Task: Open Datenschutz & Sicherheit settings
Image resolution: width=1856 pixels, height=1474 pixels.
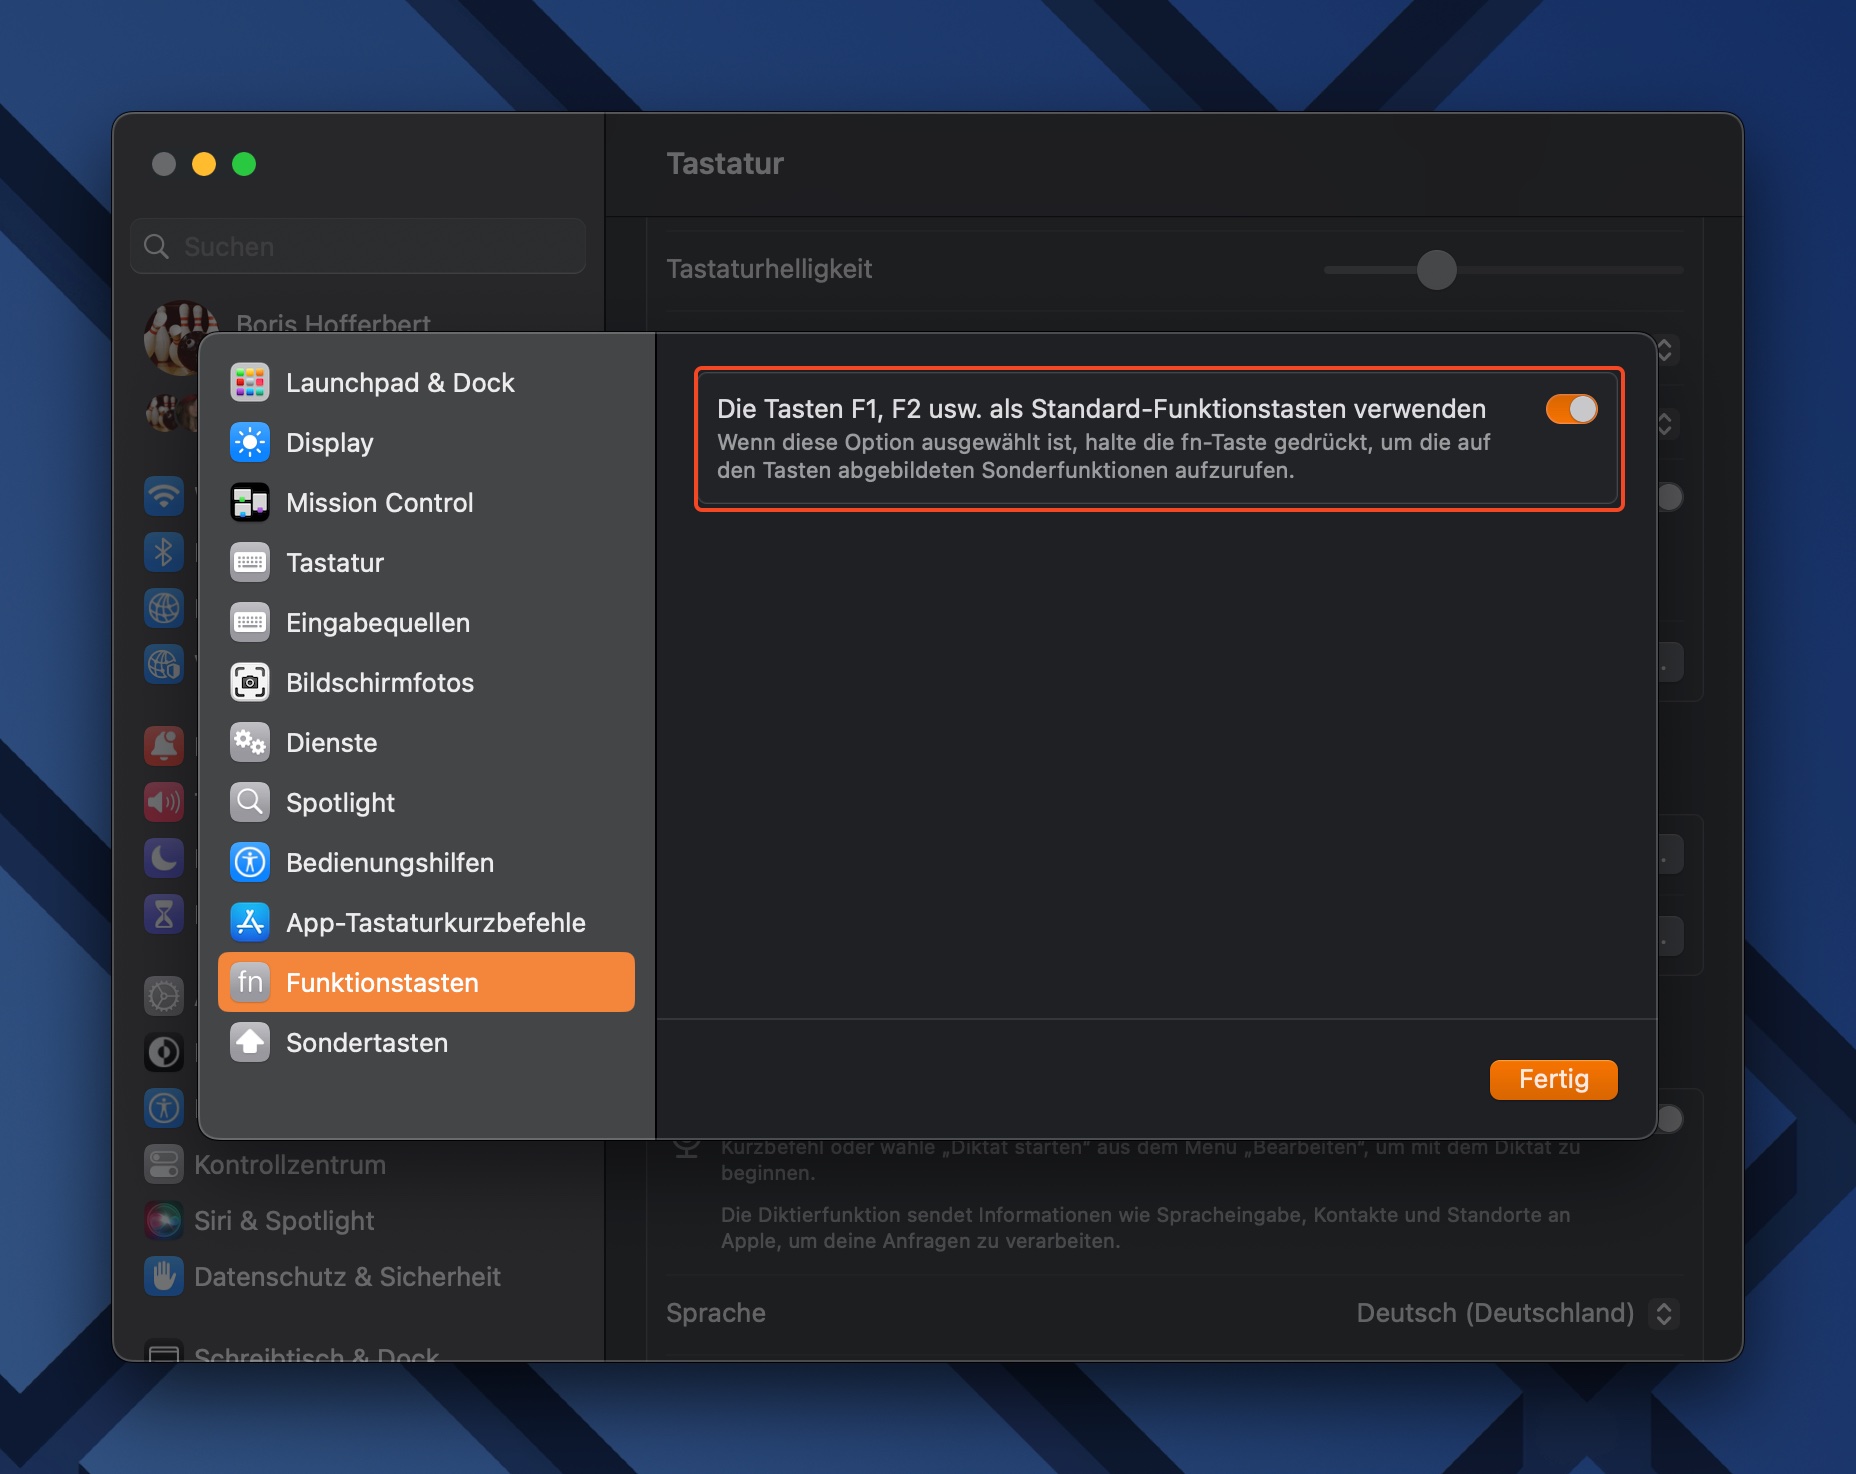Action: (346, 1277)
